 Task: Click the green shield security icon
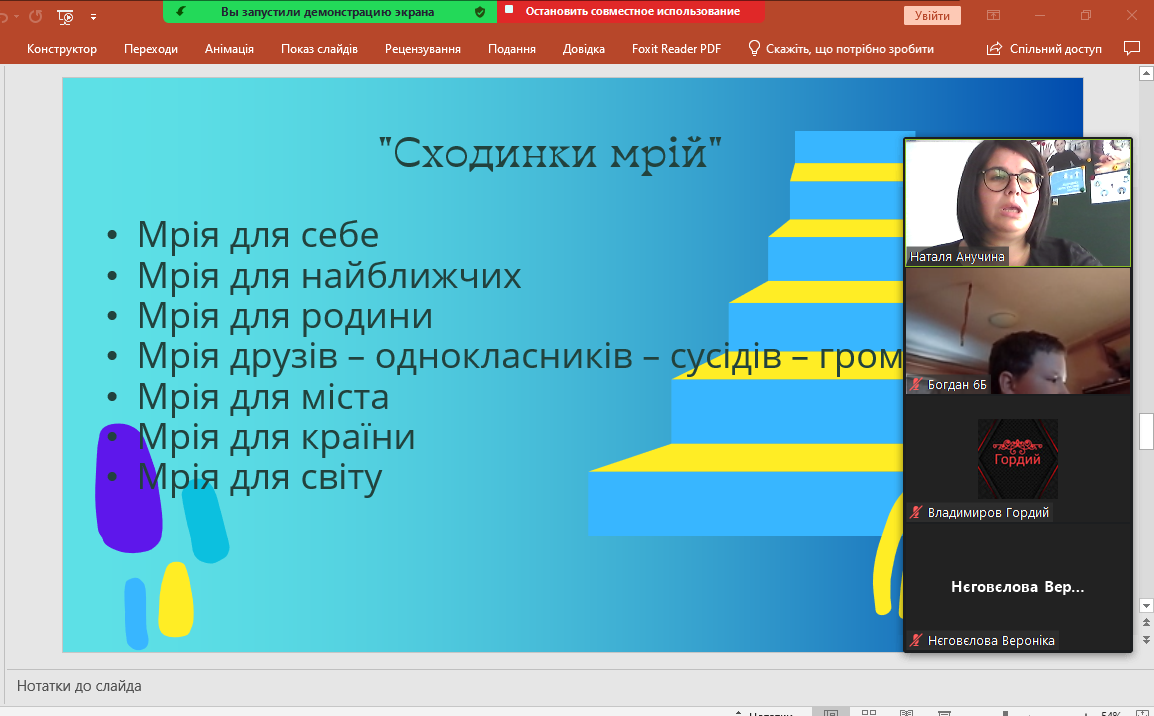tap(480, 12)
